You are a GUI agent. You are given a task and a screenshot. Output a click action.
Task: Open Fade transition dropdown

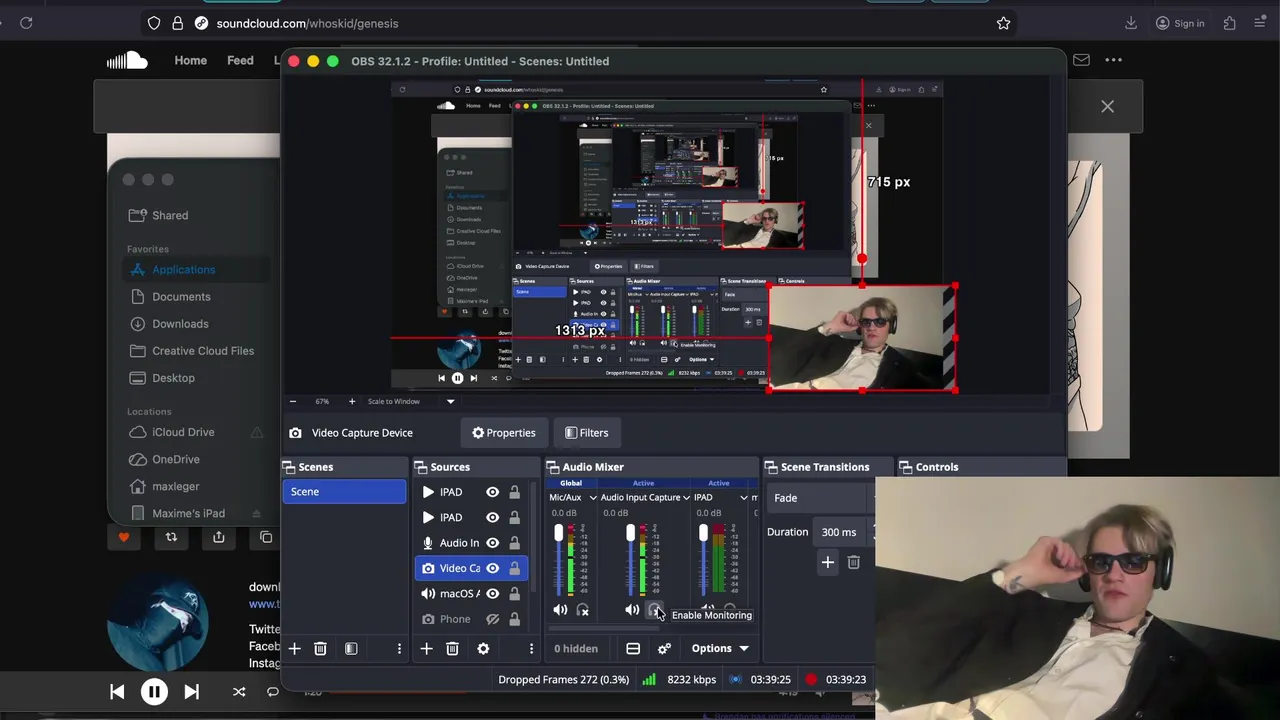pyautogui.click(x=822, y=498)
